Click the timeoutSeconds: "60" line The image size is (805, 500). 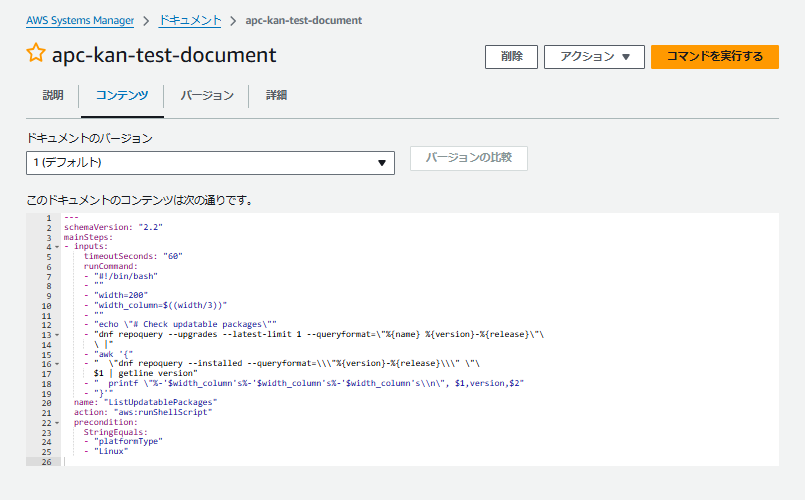pos(133,256)
